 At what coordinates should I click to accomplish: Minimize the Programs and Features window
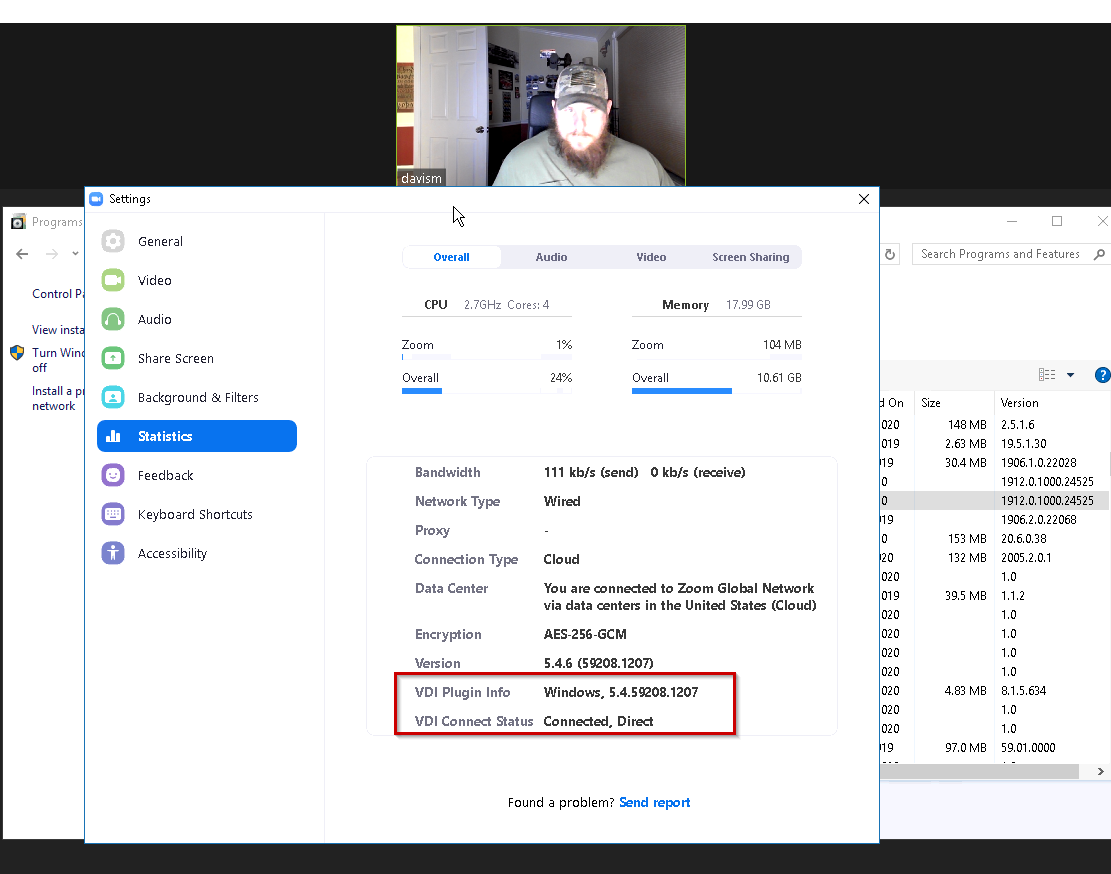pyautogui.click(x=1012, y=221)
